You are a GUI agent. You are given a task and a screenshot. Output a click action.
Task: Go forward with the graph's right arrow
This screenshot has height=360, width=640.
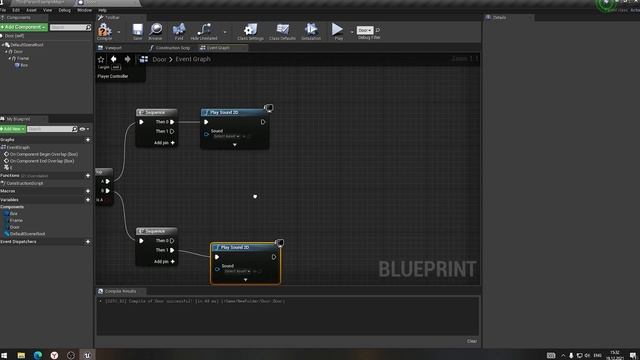point(127,59)
